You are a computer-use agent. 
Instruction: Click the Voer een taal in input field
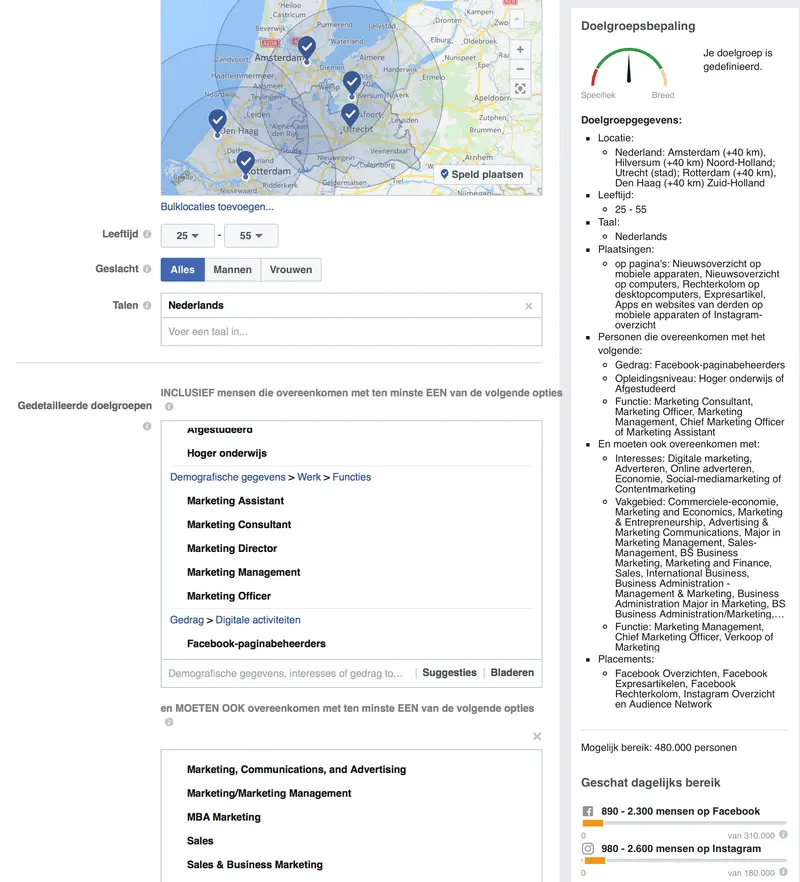(351, 332)
